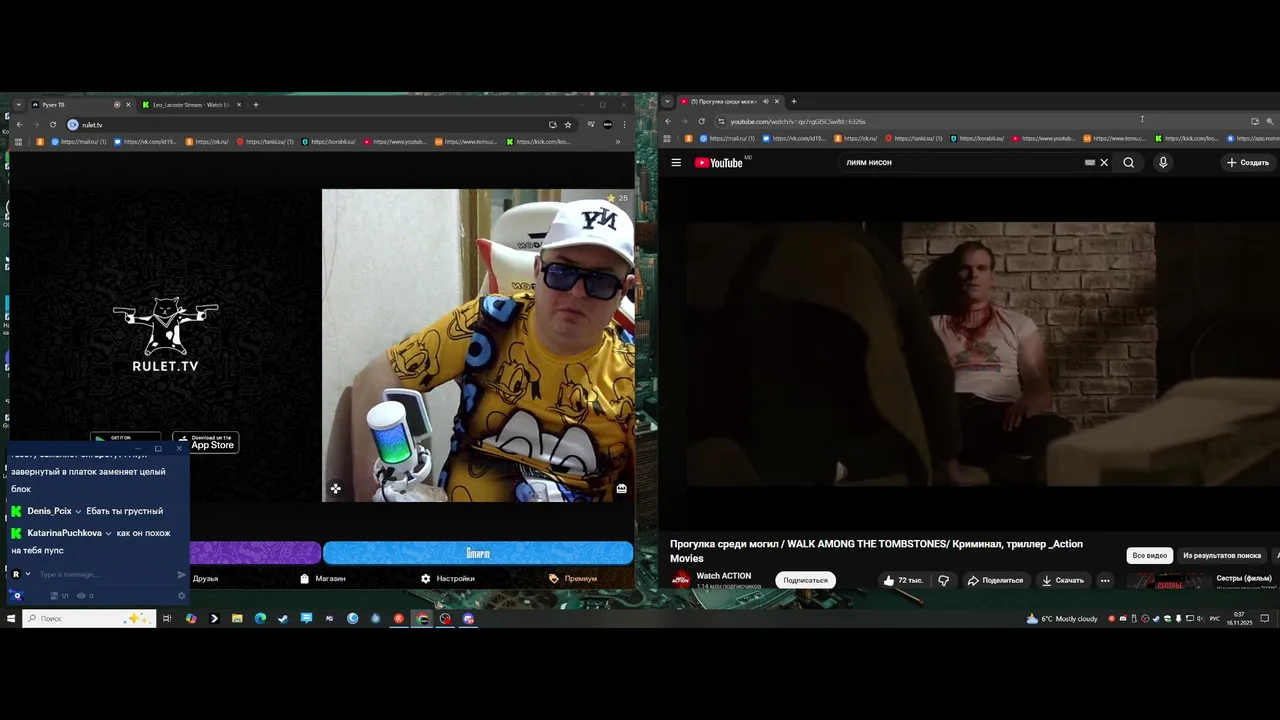Expand Denis_Pcix username dropdown in chat
Viewport: 1280px width, 720px height.
(x=78, y=511)
